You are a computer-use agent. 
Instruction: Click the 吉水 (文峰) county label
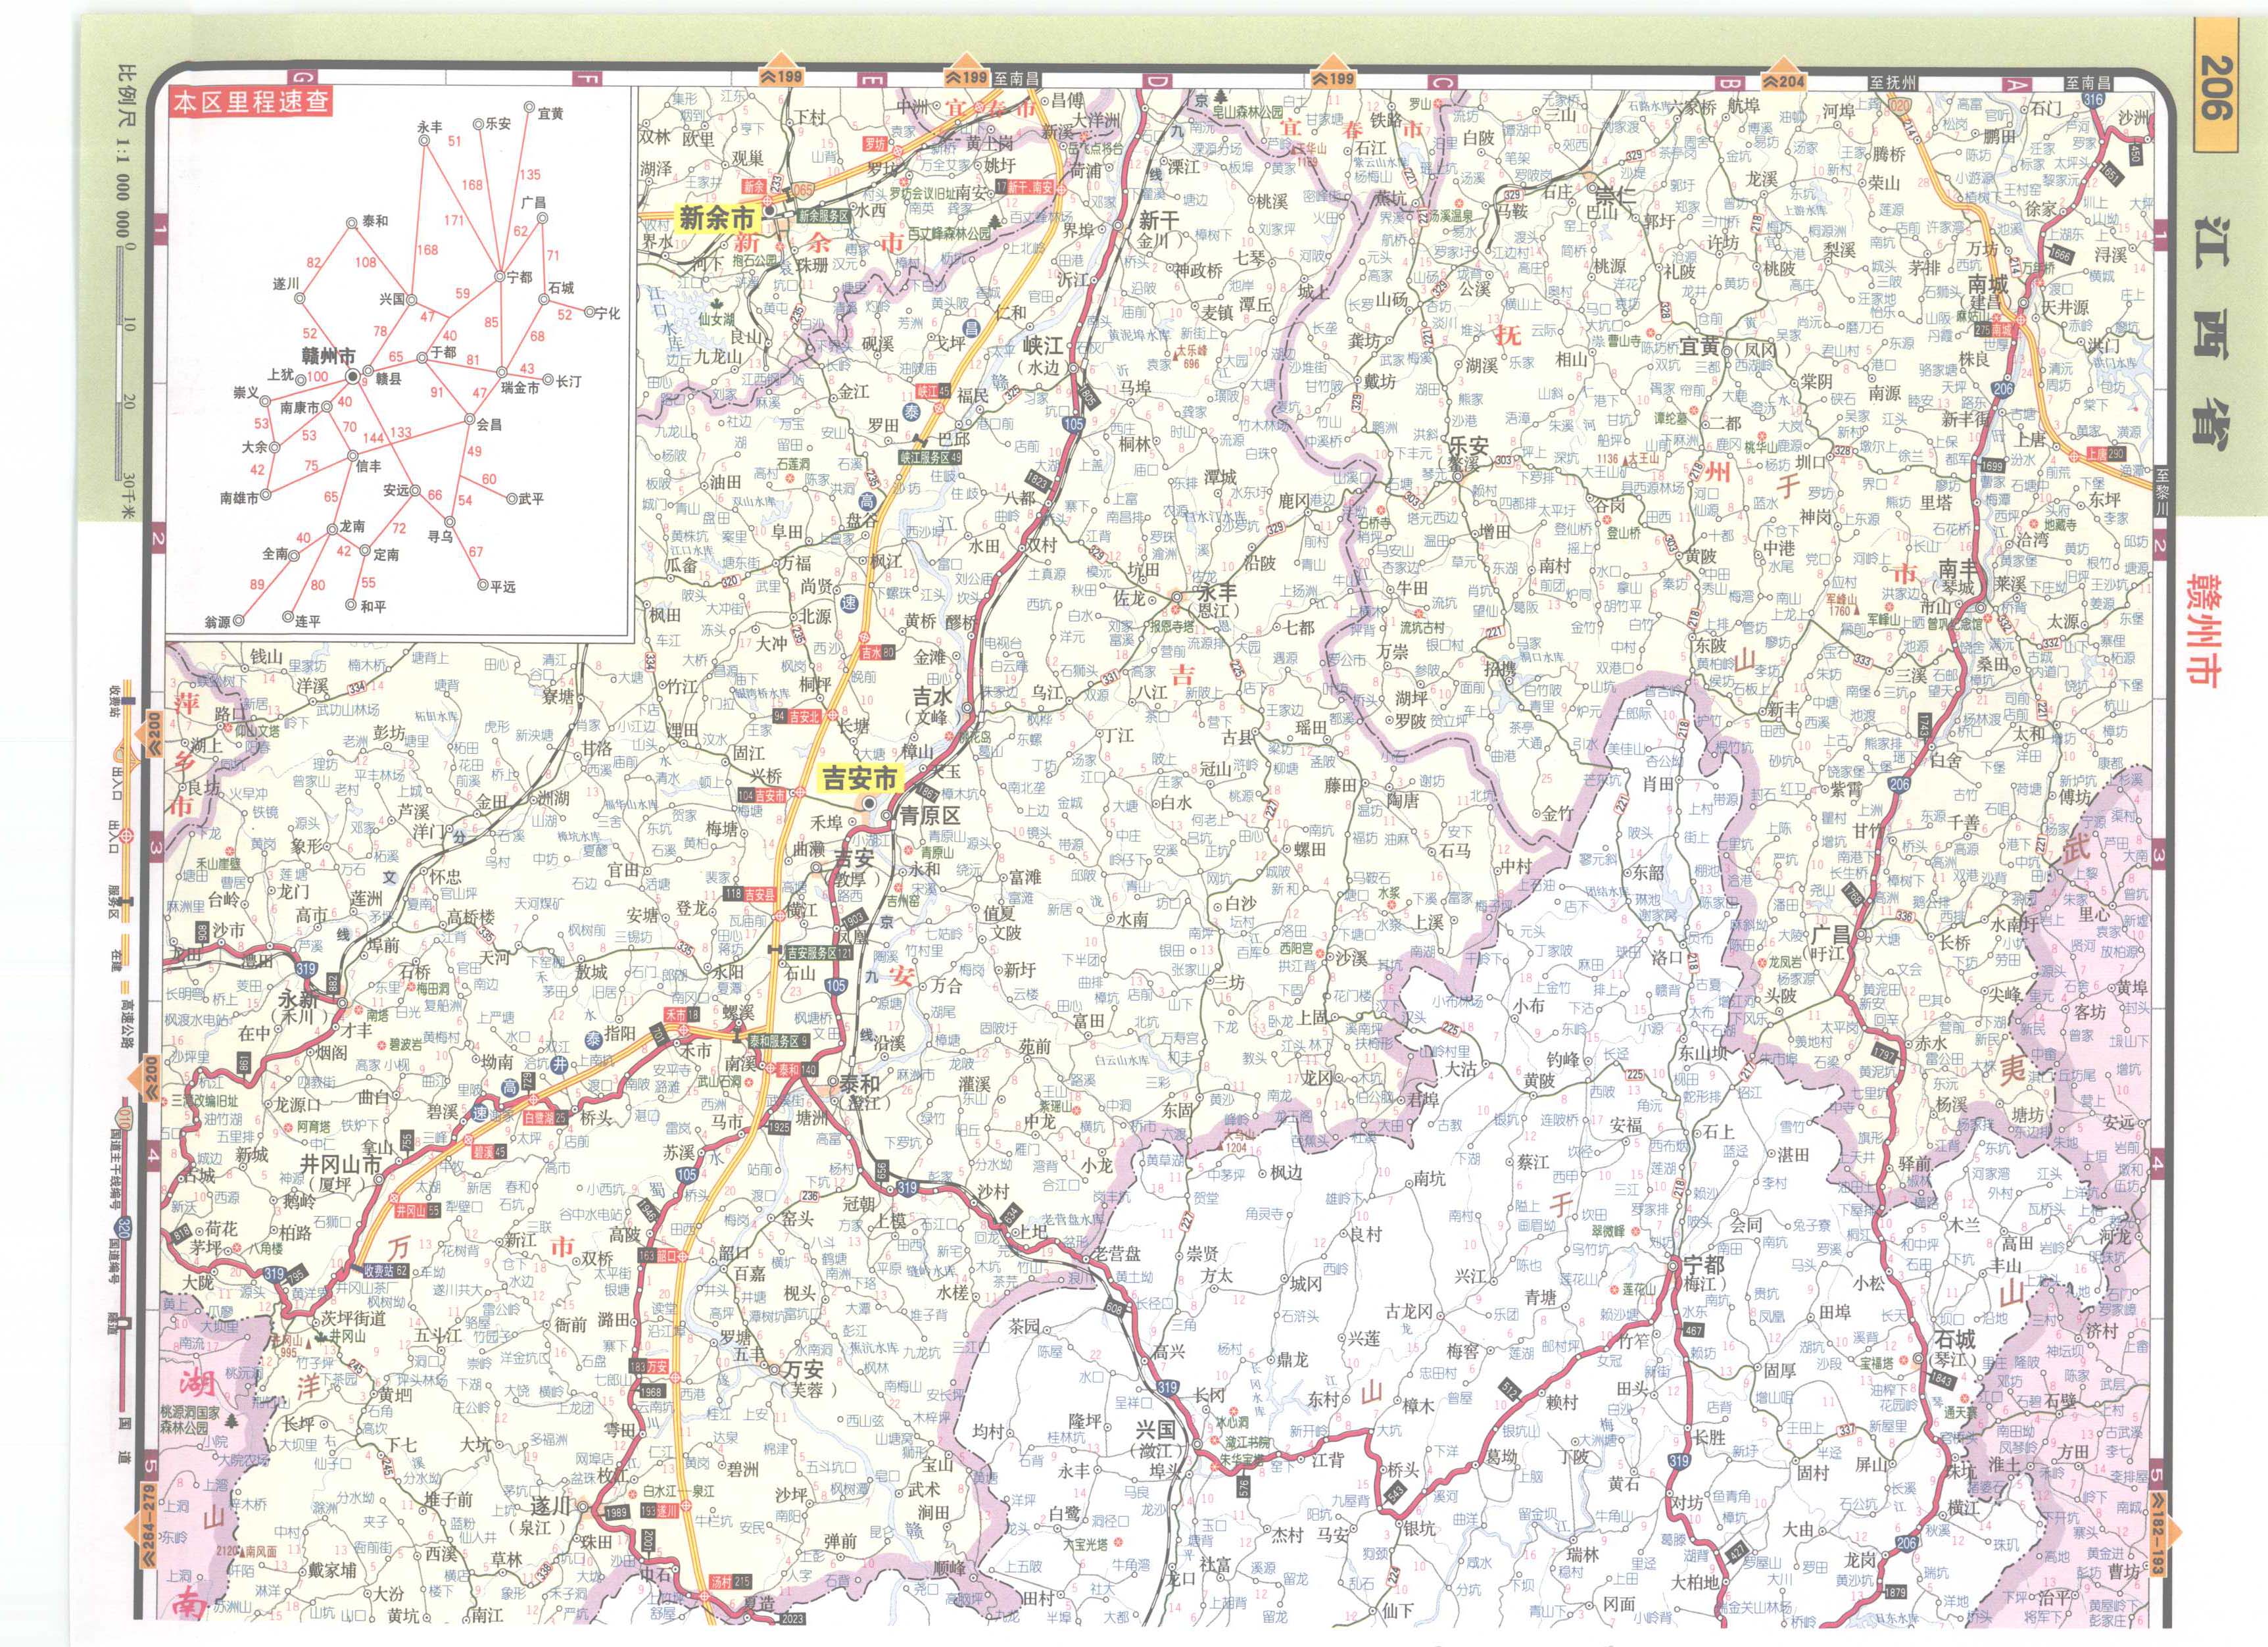coord(932,706)
